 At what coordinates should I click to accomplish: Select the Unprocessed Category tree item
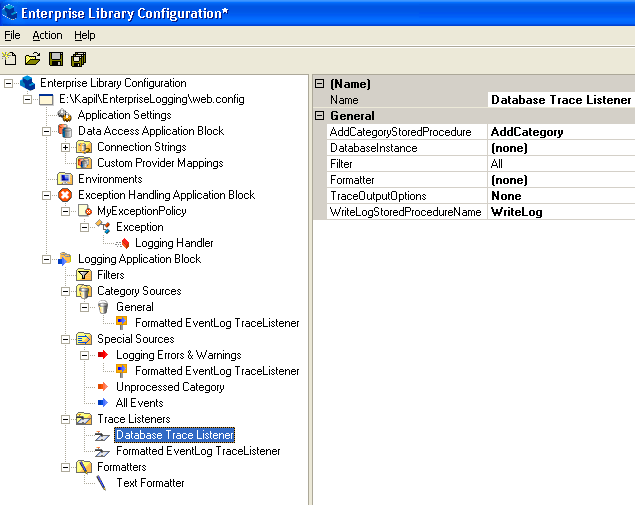pos(170,387)
